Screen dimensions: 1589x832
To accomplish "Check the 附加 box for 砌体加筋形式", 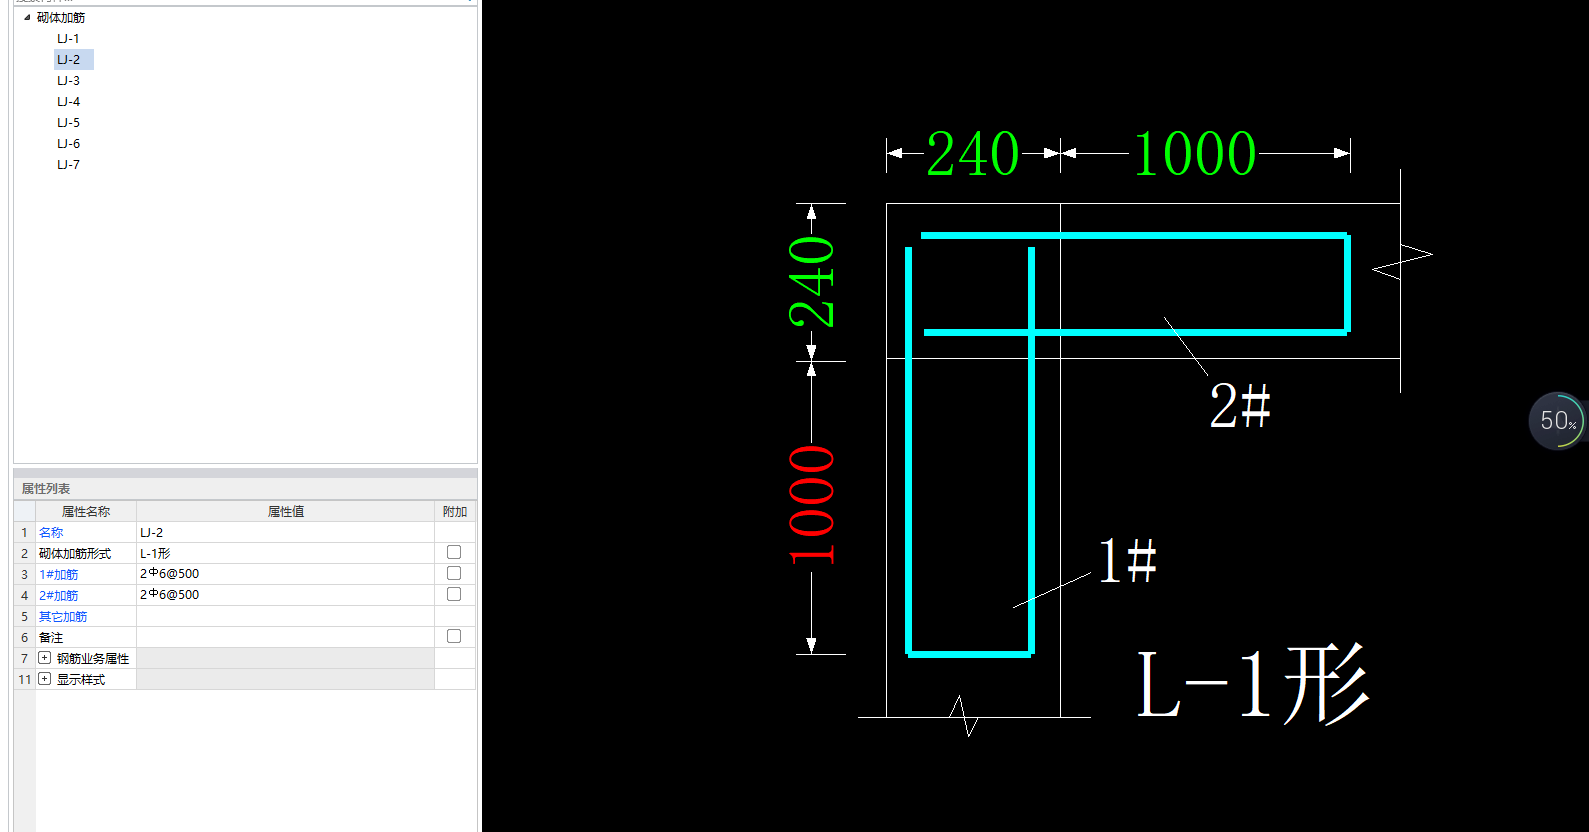I will click(454, 552).
